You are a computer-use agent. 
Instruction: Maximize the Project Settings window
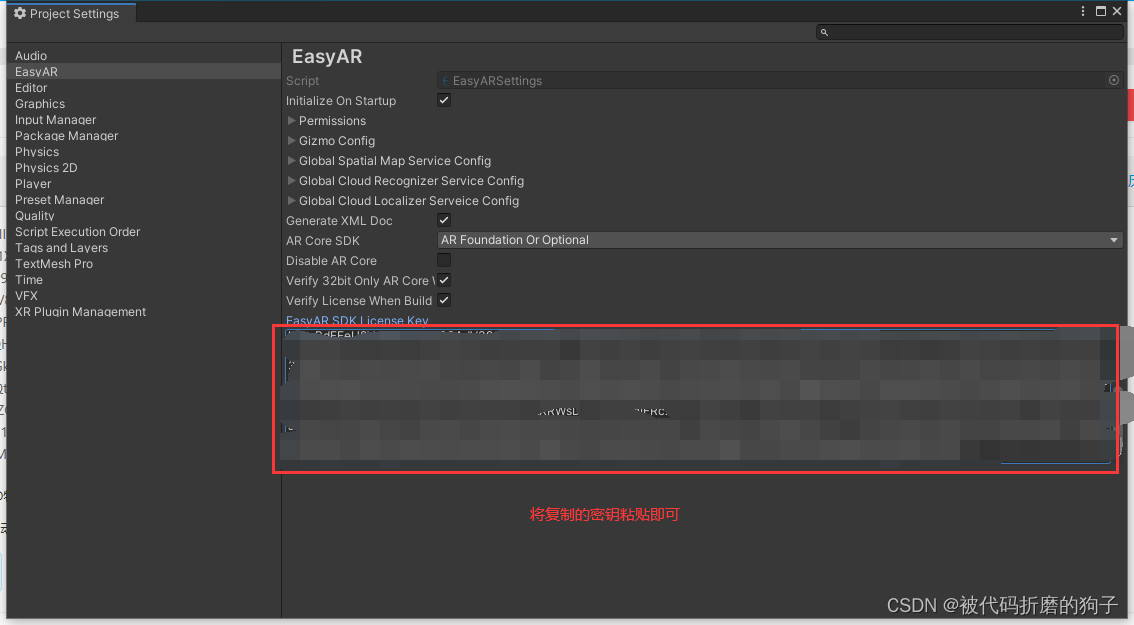click(1101, 11)
